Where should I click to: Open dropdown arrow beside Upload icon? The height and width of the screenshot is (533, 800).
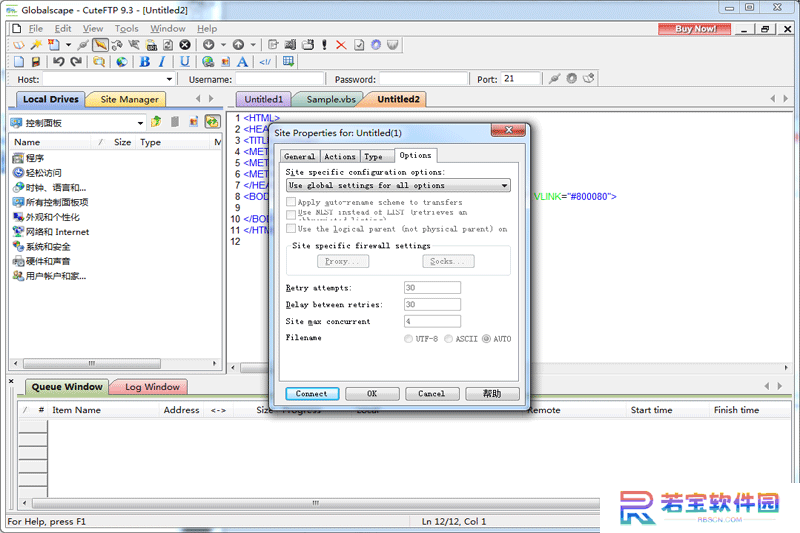pyautogui.click(x=253, y=45)
